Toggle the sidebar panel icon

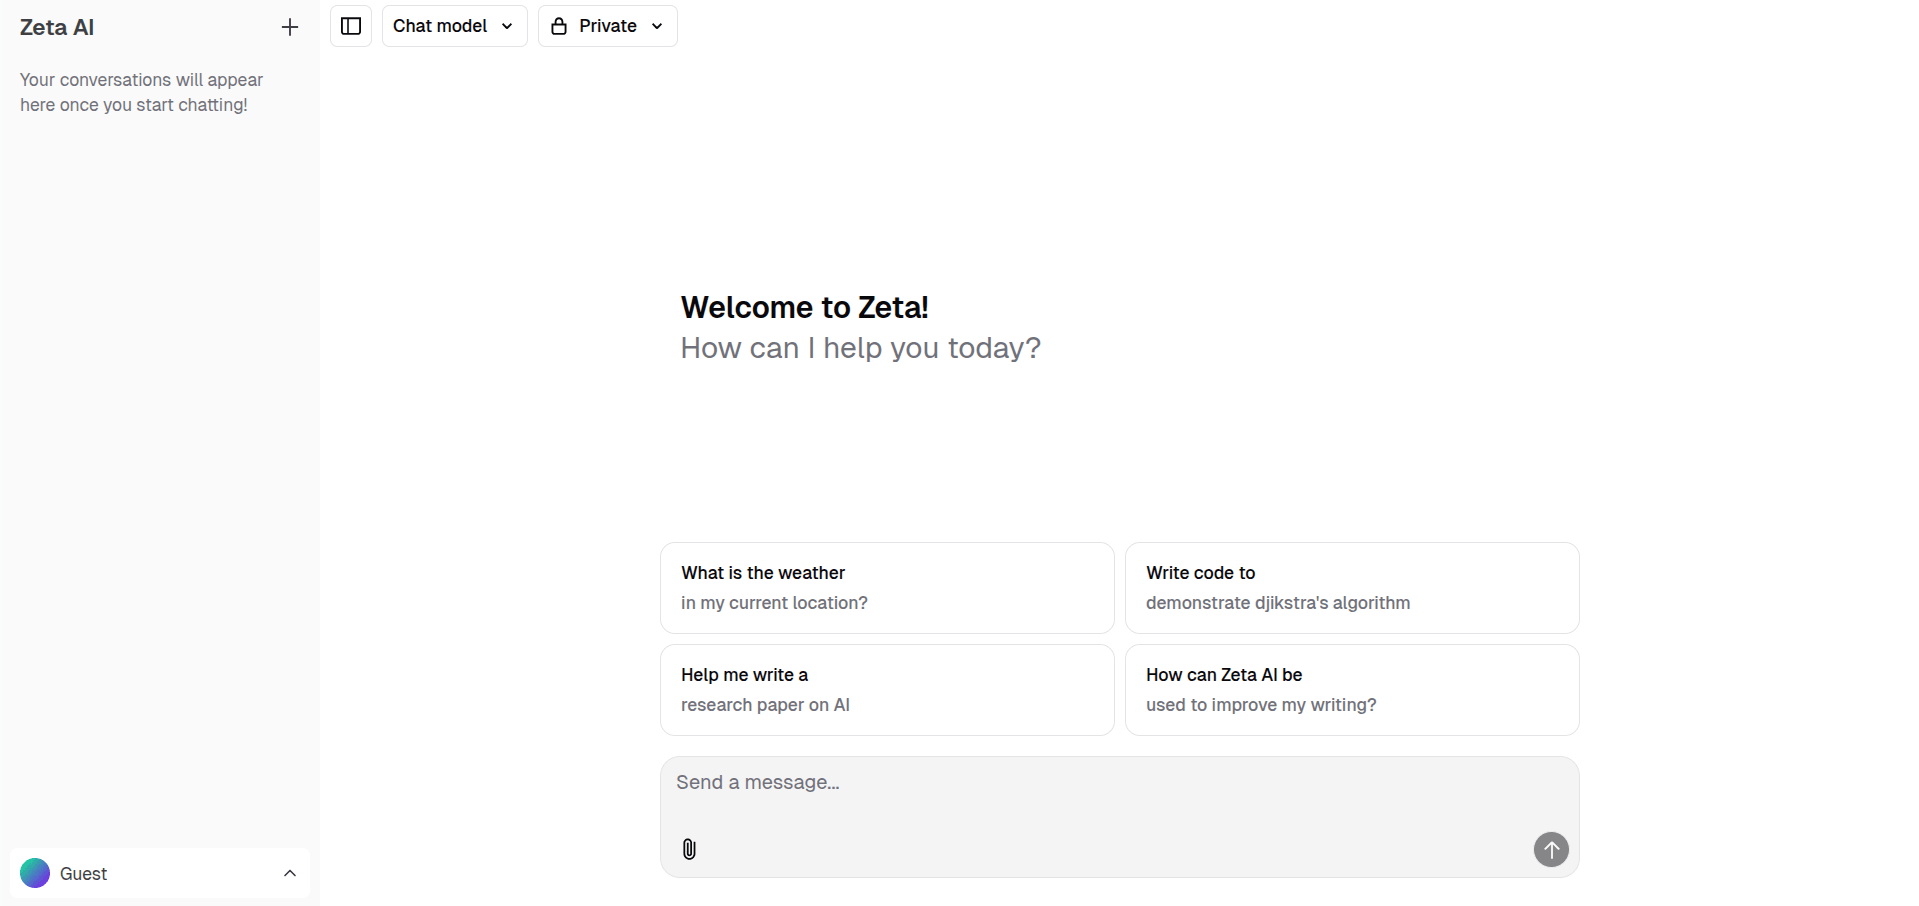[351, 26]
